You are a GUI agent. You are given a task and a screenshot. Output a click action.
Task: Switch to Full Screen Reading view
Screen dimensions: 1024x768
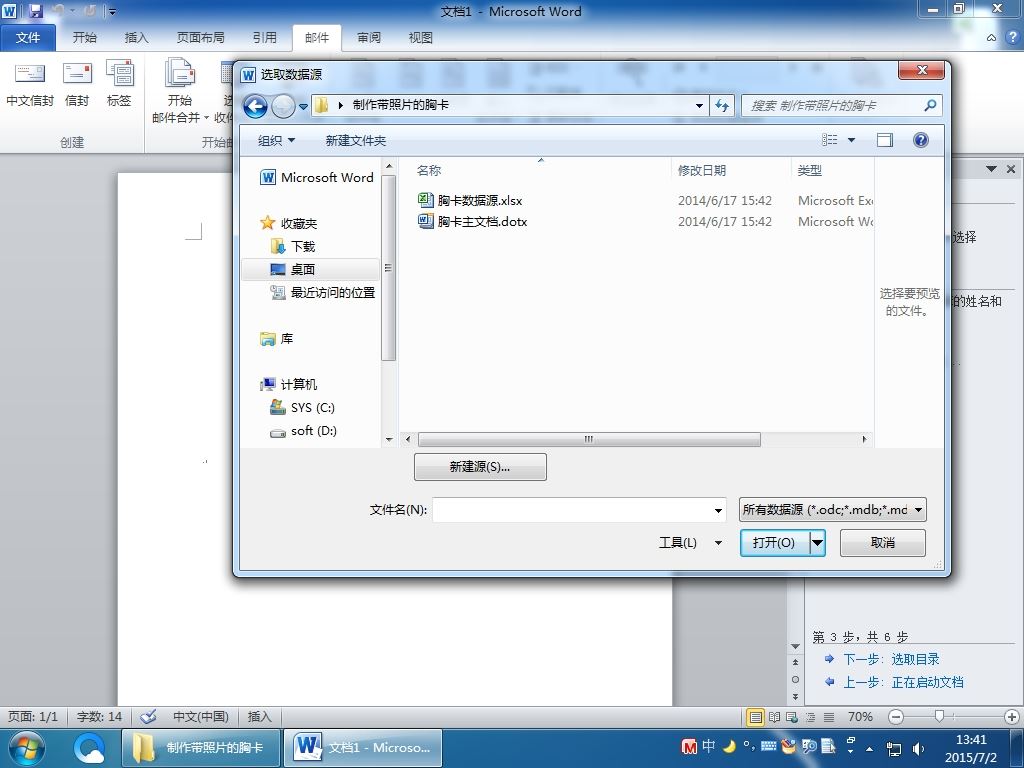pyautogui.click(x=775, y=717)
